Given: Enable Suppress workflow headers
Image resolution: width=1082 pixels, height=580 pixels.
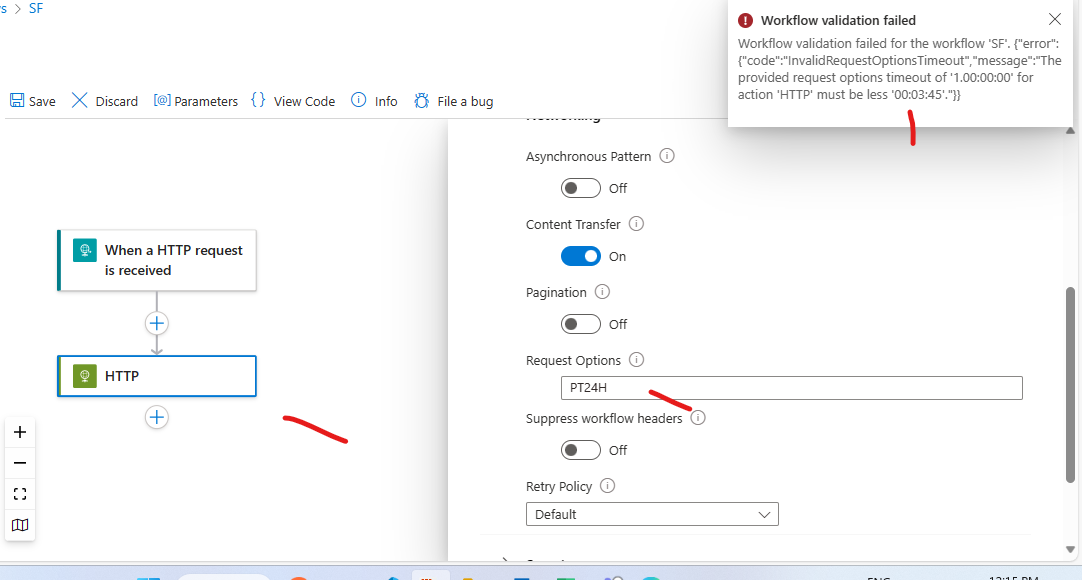Looking at the screenshot, I should tap(580, 450).
